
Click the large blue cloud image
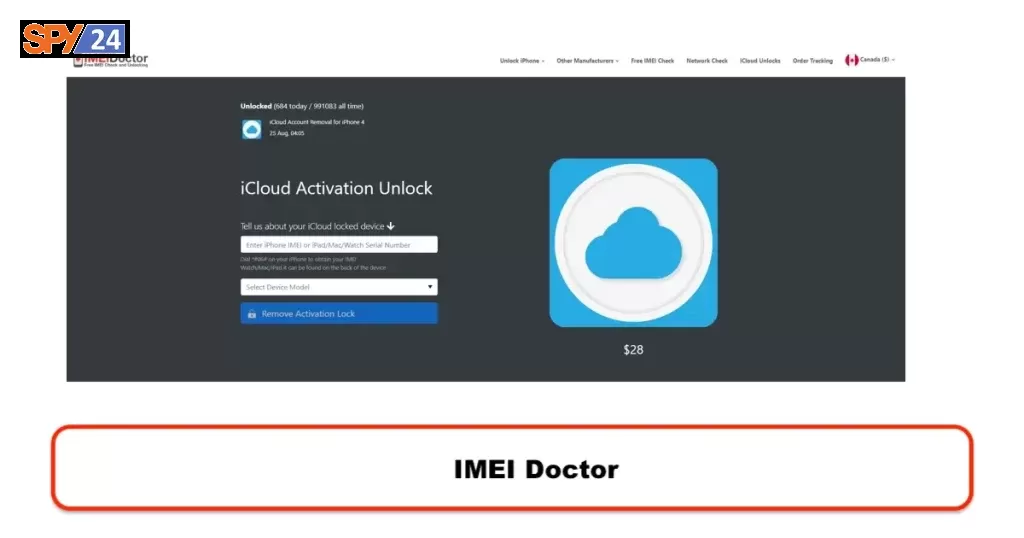633,243
